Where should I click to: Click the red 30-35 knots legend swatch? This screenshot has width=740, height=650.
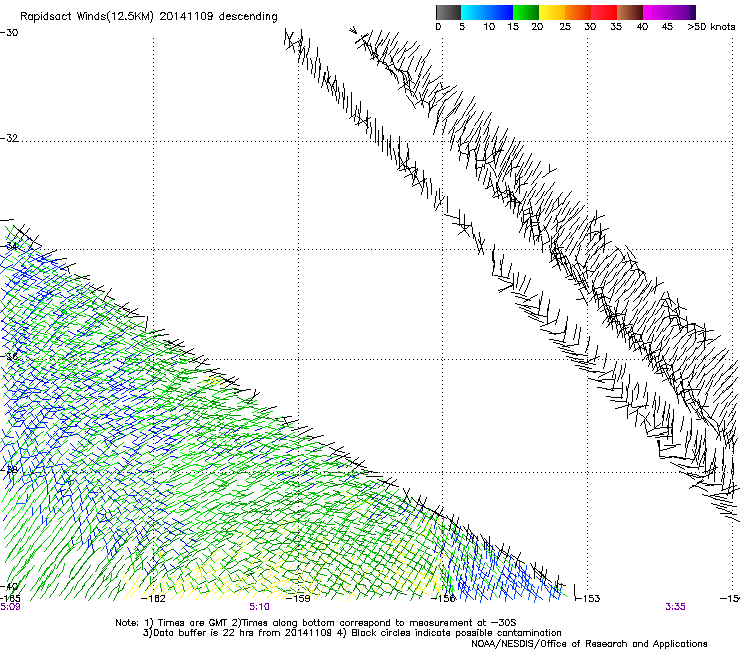[604, 12]
